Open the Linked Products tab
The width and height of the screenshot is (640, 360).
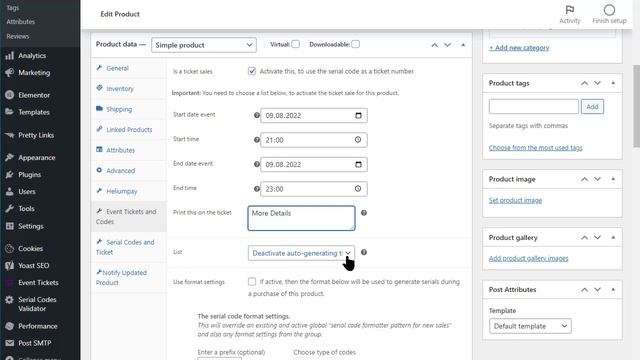click(129, 129)
